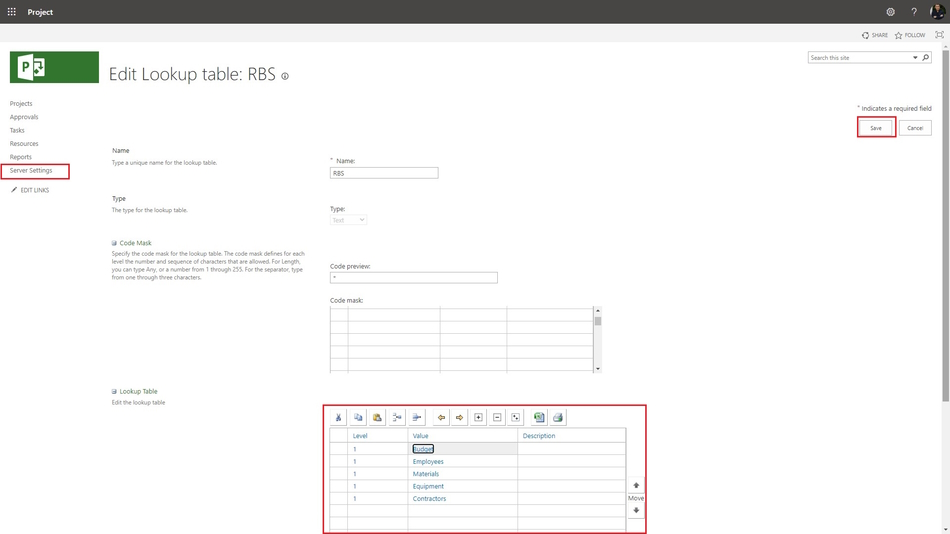Click the Project Web App logo

tap(54, 67)
